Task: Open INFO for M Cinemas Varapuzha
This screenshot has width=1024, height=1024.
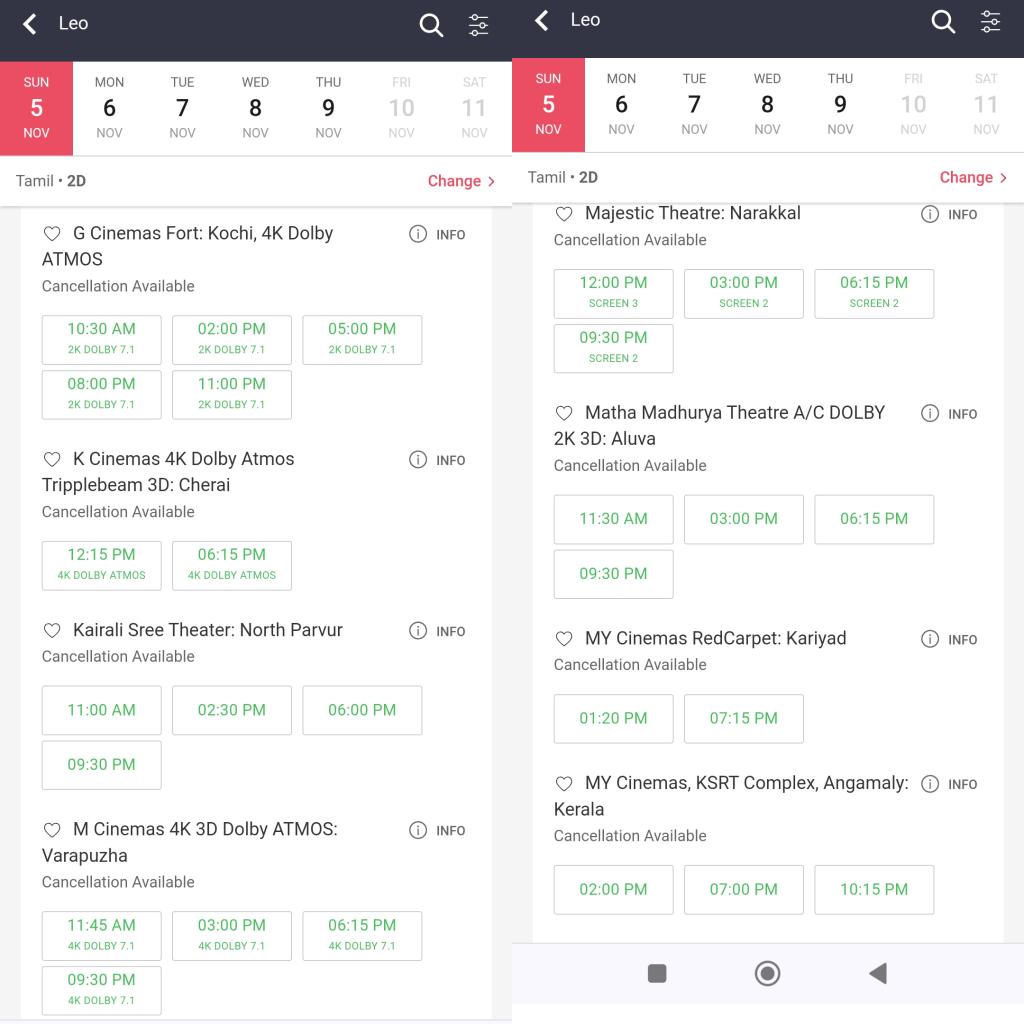Action: coord(438,830)
